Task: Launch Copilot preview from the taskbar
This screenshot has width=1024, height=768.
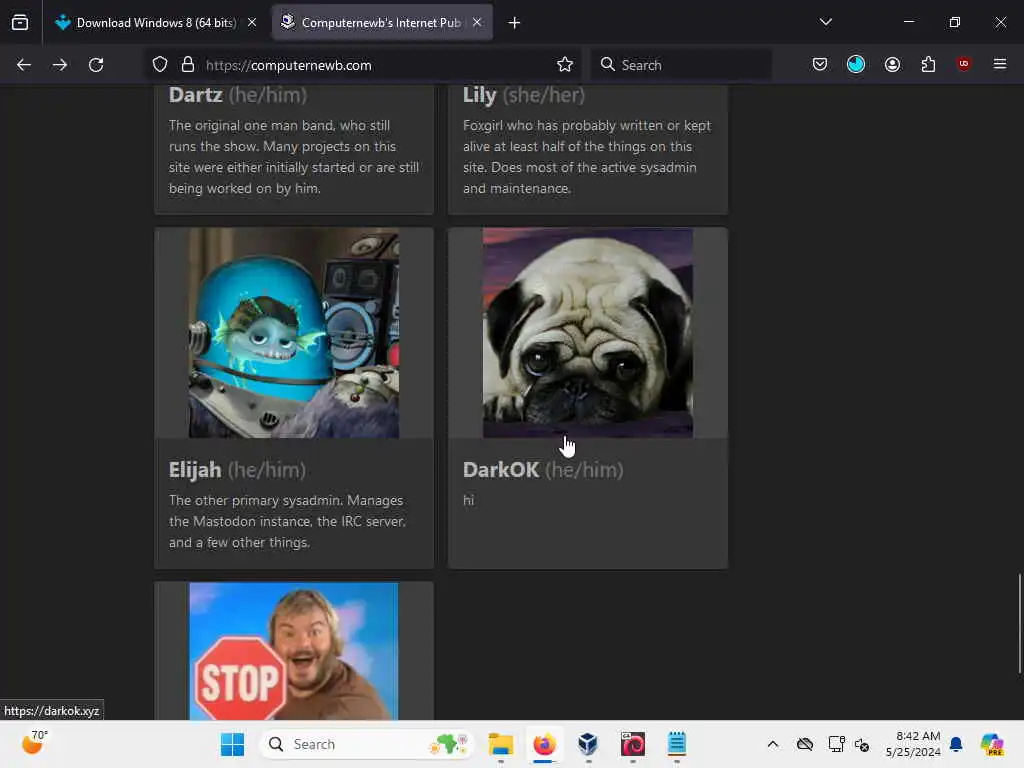Action: click(x=991, y=744)
